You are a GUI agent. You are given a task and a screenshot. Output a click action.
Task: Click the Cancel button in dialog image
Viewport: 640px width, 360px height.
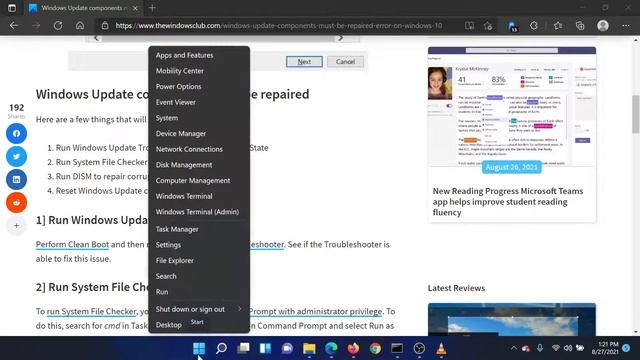pos(345,62)
